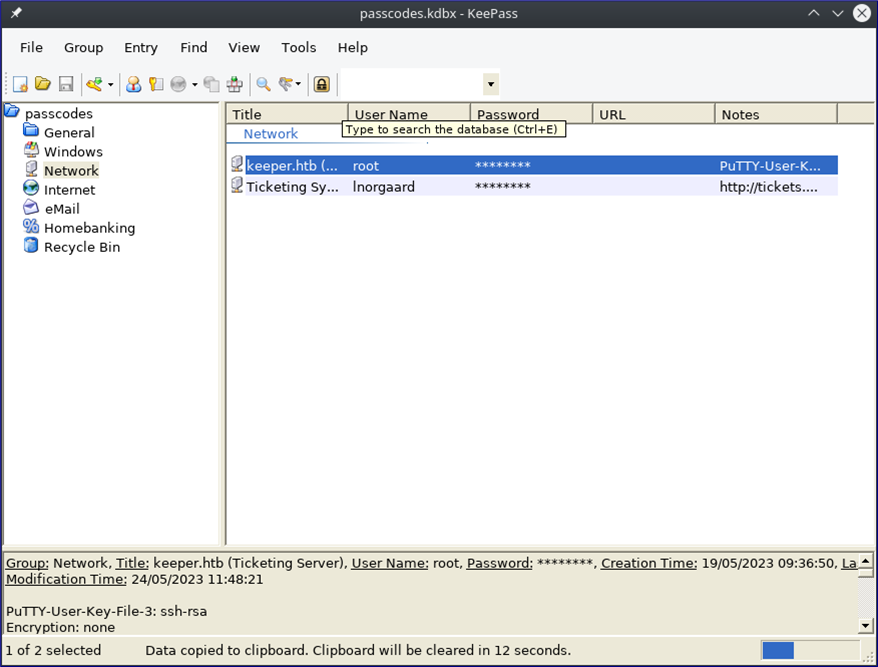
Task: Select the General group
Action: click(69, 133)
